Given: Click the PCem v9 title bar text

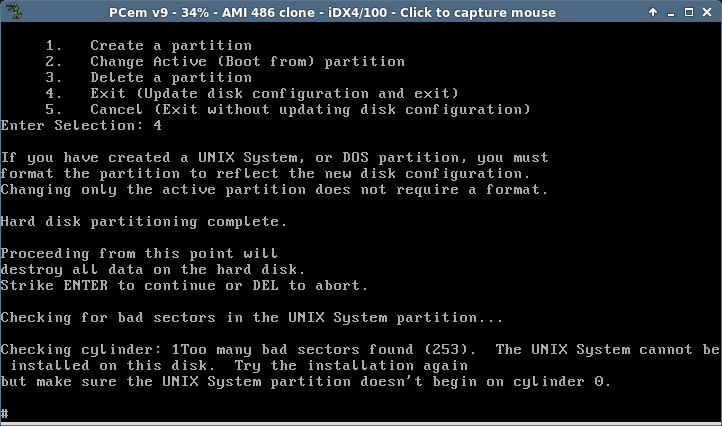Looking at the screenshot, I should (x=332, y=12).
